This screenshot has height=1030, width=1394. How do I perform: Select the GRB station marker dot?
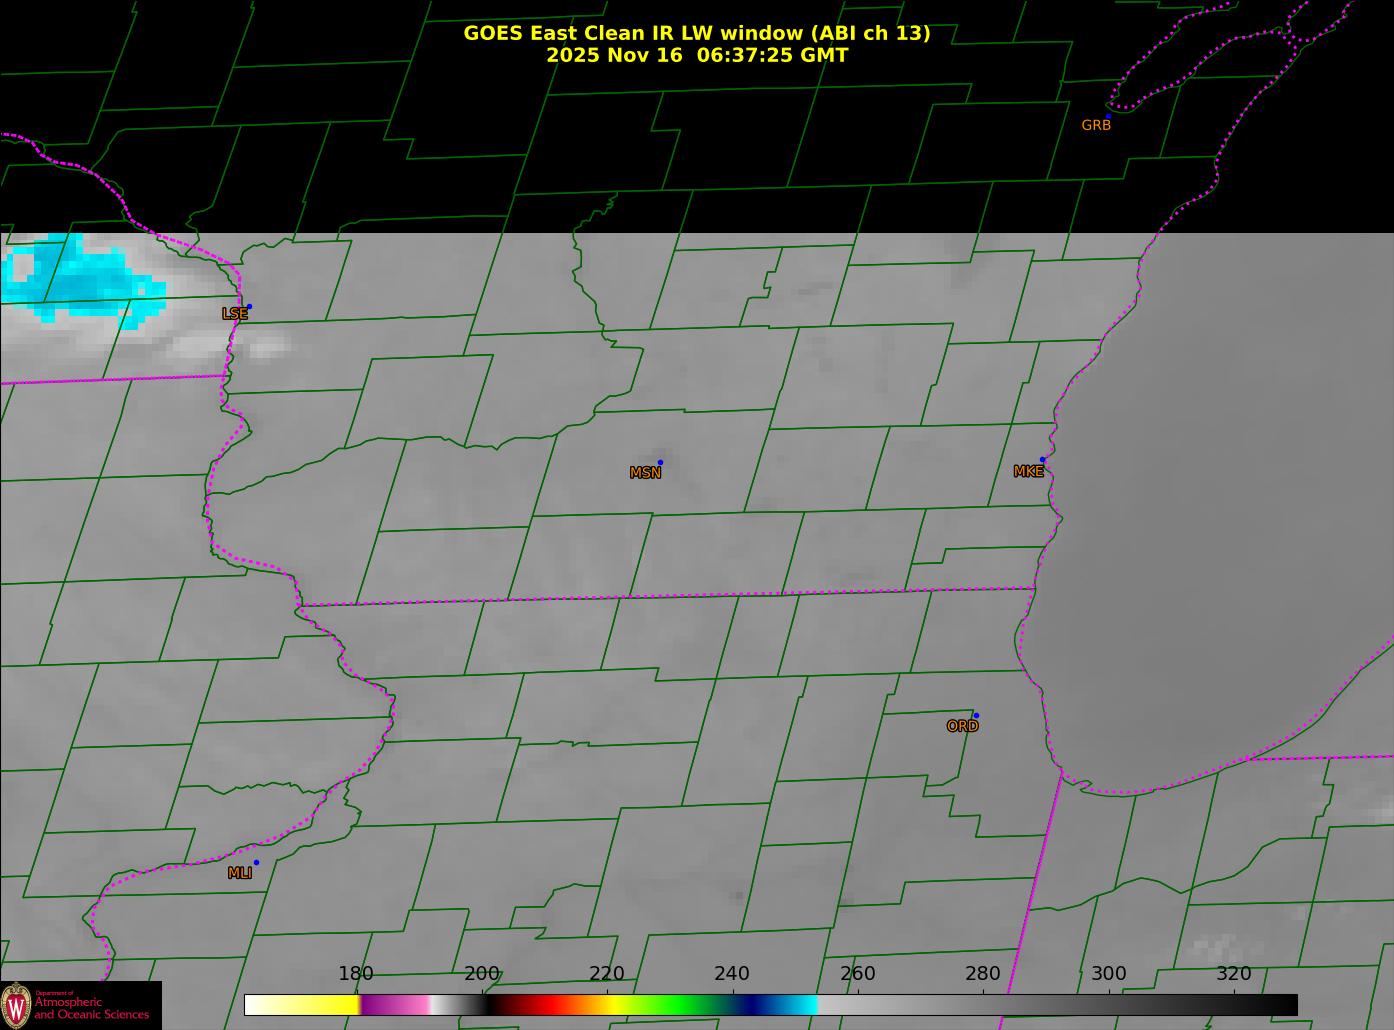pyautogui.click(x=1108, y=116)
